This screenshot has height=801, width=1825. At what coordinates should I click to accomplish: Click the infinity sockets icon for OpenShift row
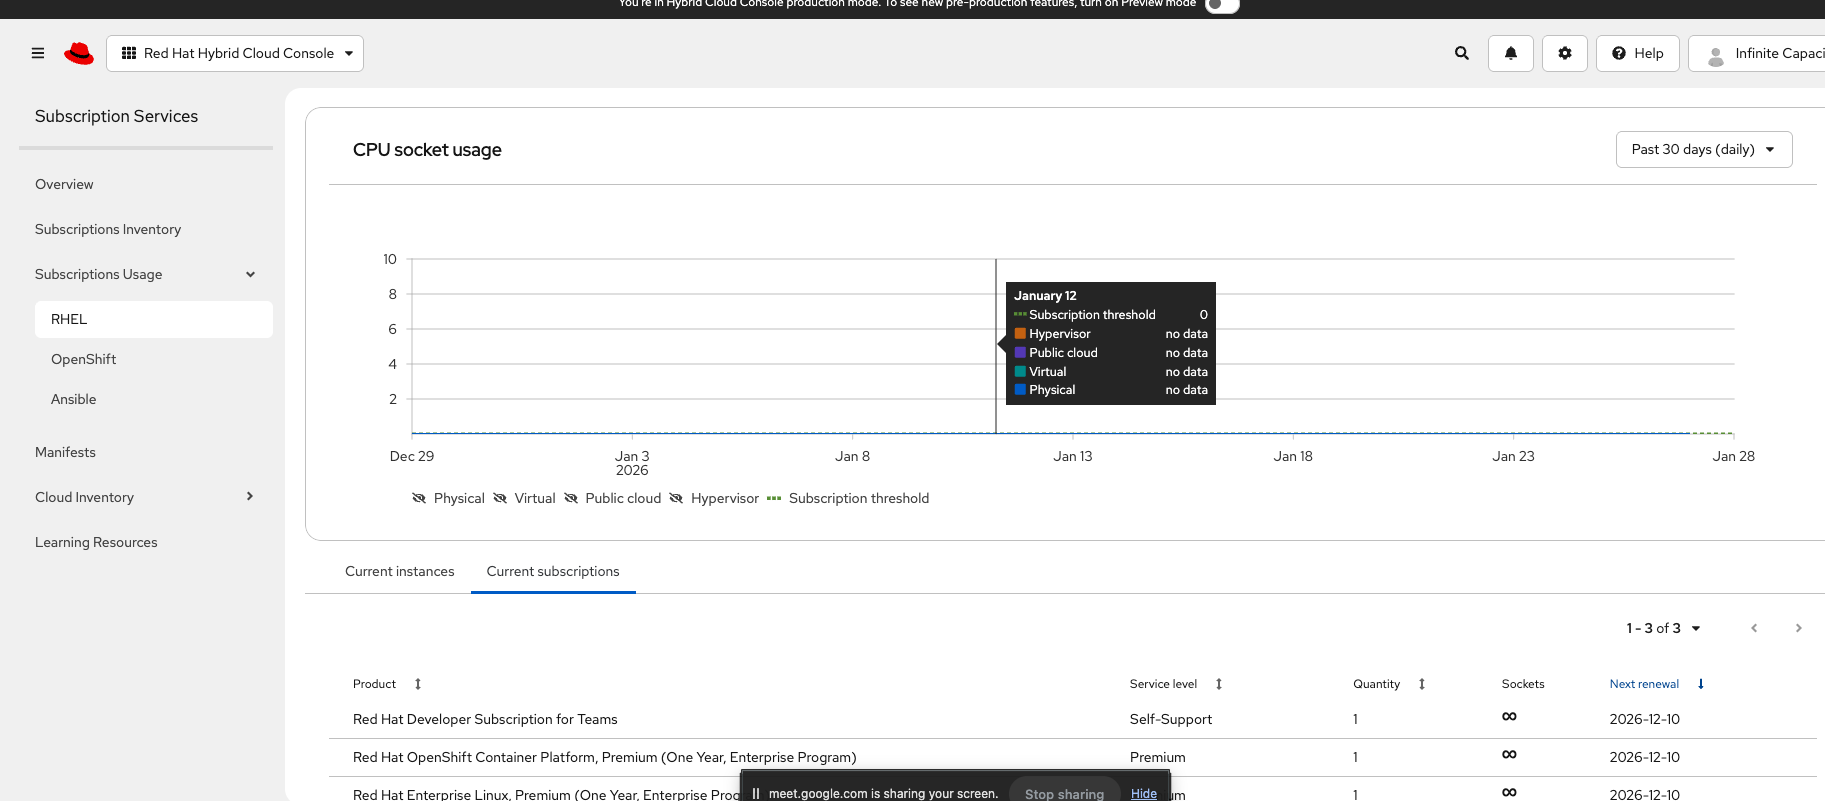1509,754
